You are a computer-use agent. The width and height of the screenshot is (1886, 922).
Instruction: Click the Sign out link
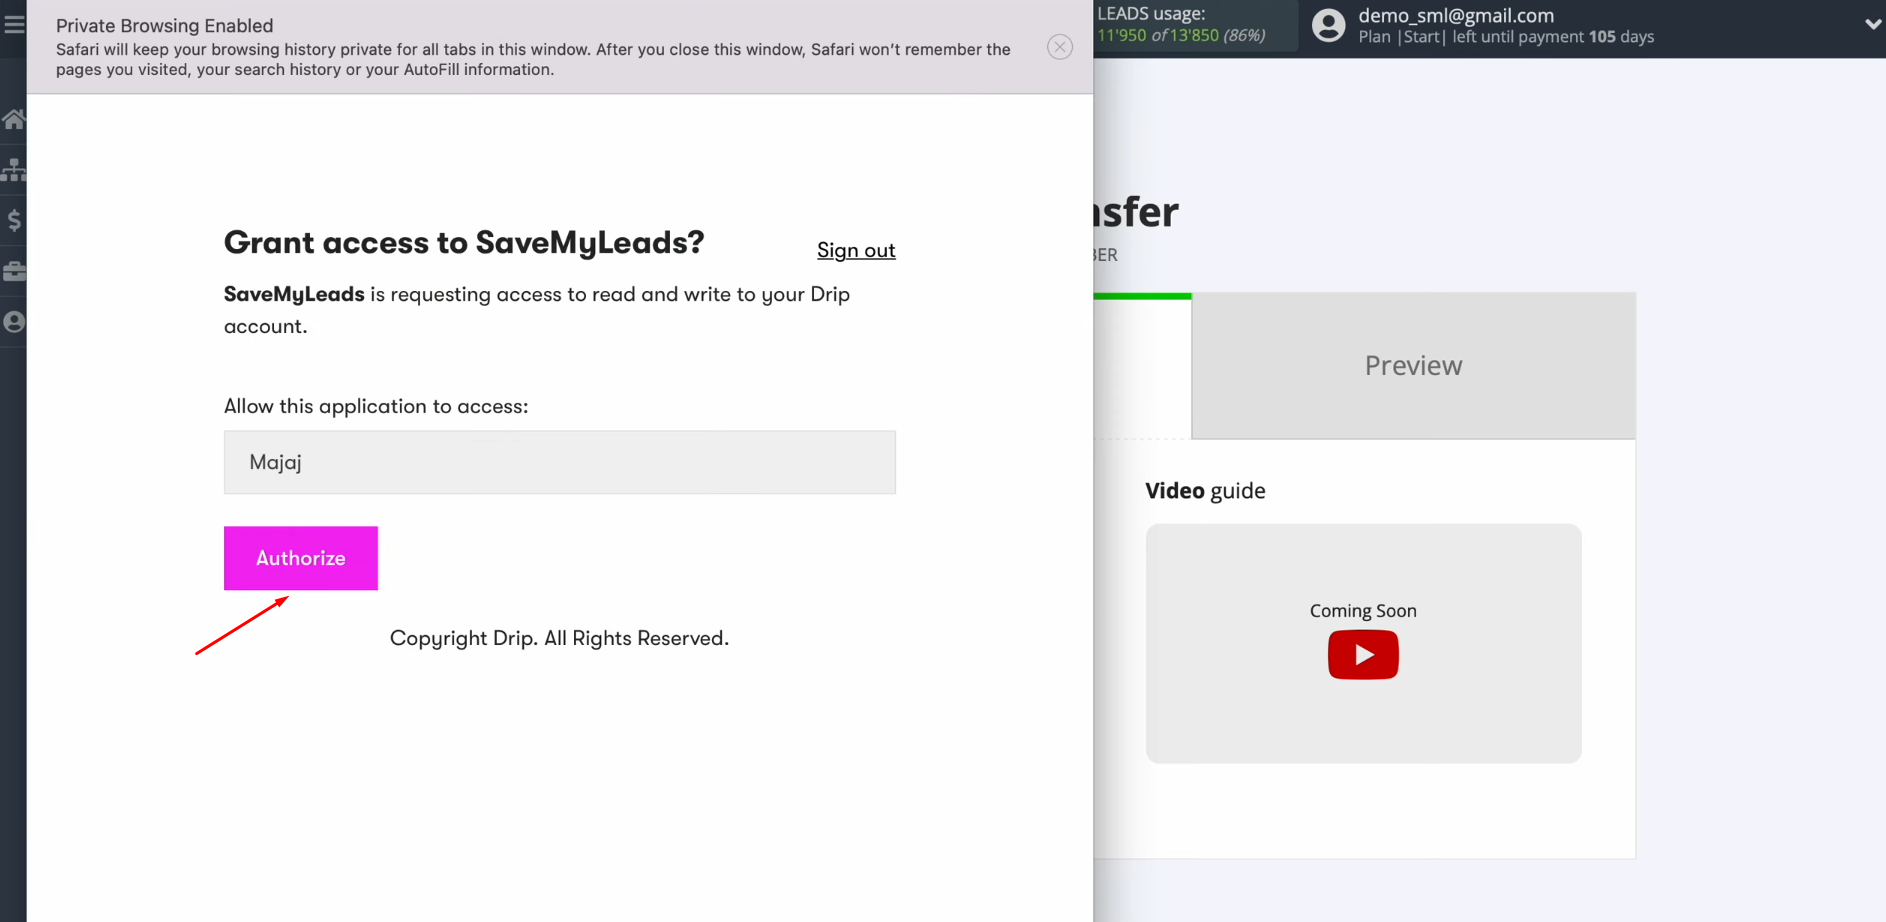coord(856,250)
